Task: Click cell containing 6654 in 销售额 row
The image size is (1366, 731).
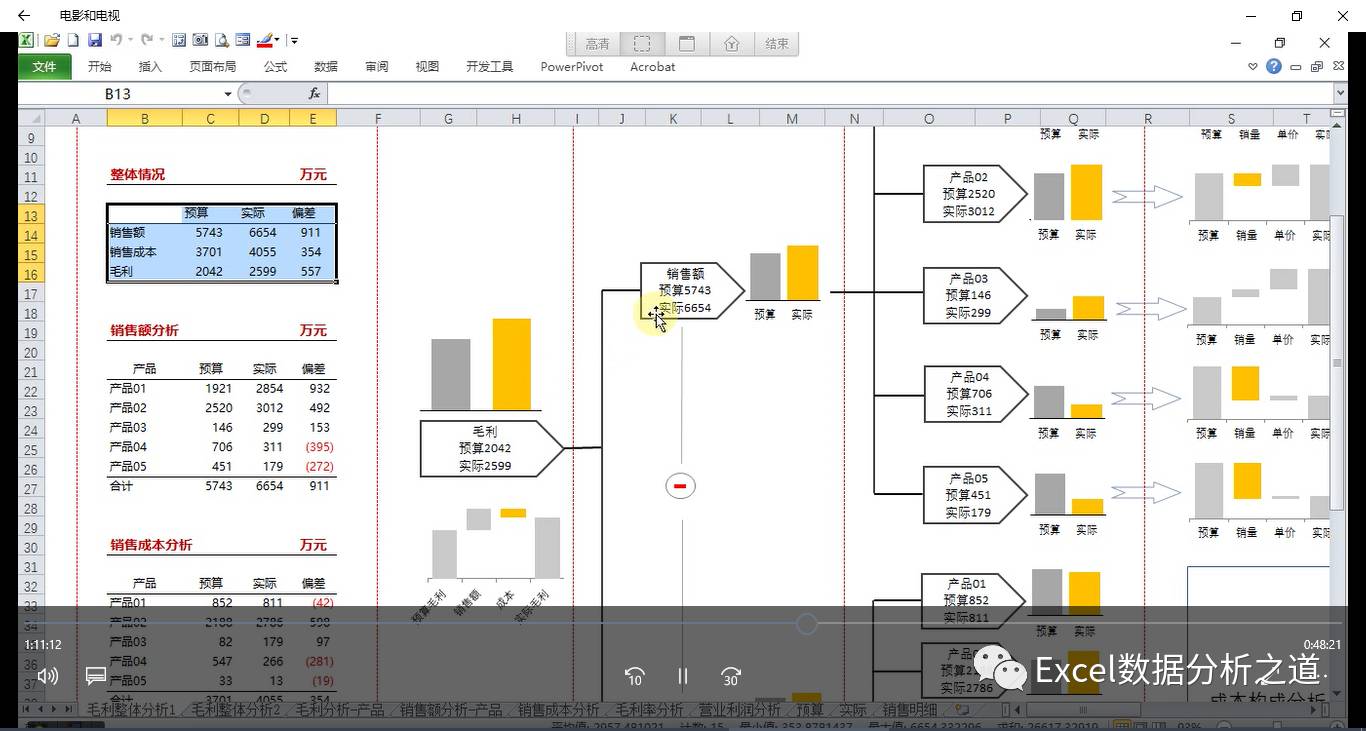Action: pyautogui.click(x=265, y=232)
